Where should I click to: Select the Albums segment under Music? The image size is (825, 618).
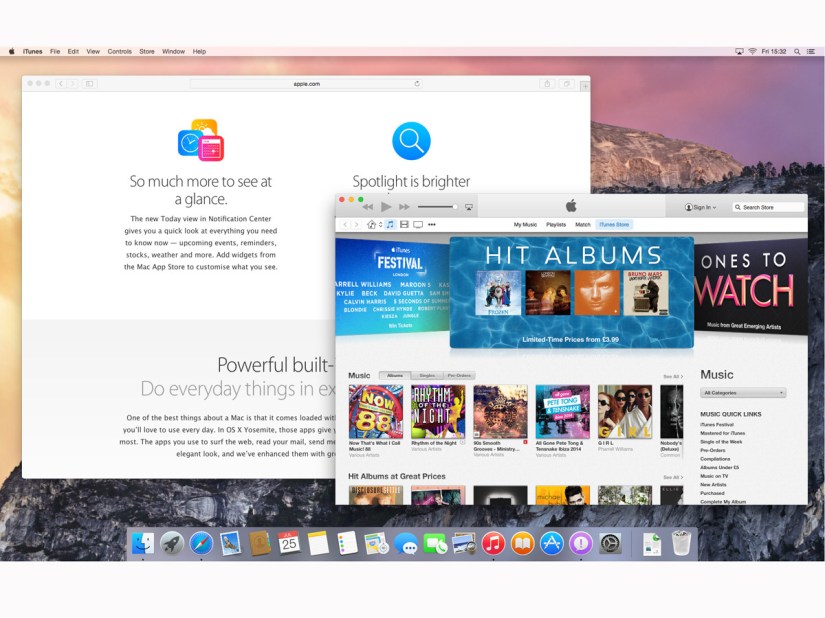(395, 376)
